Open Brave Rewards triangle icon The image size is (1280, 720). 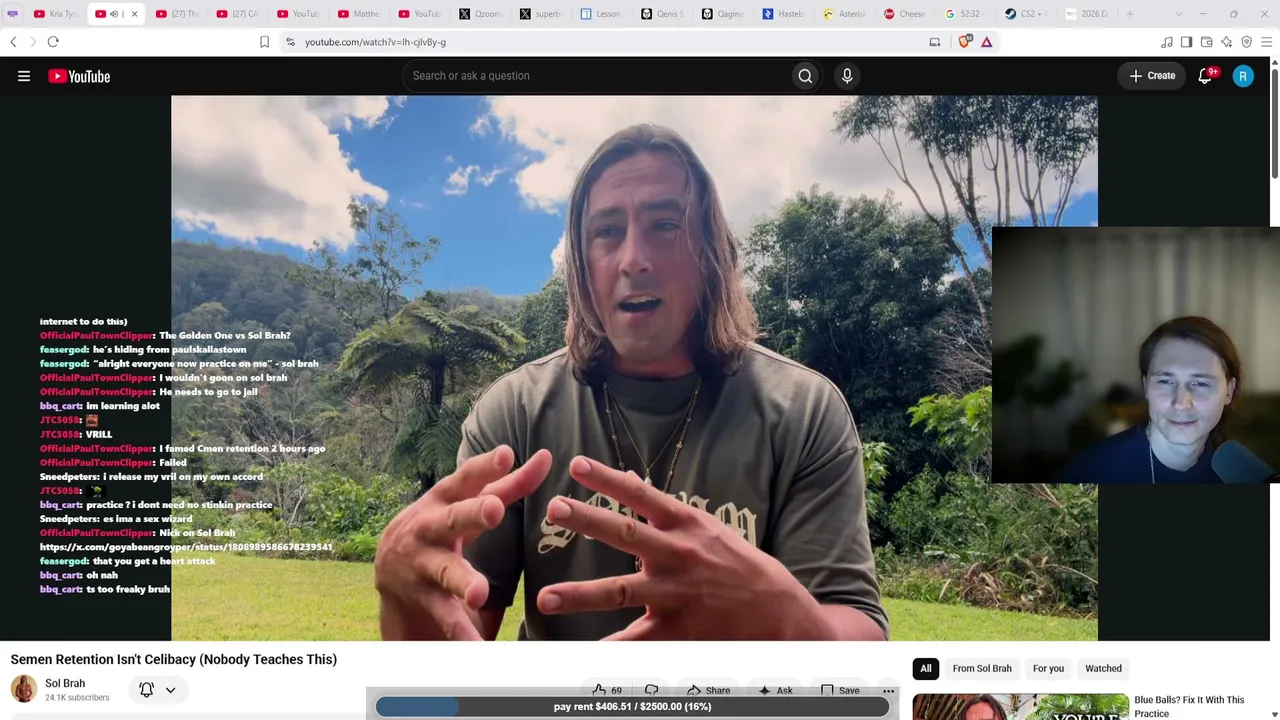(987, 42)
